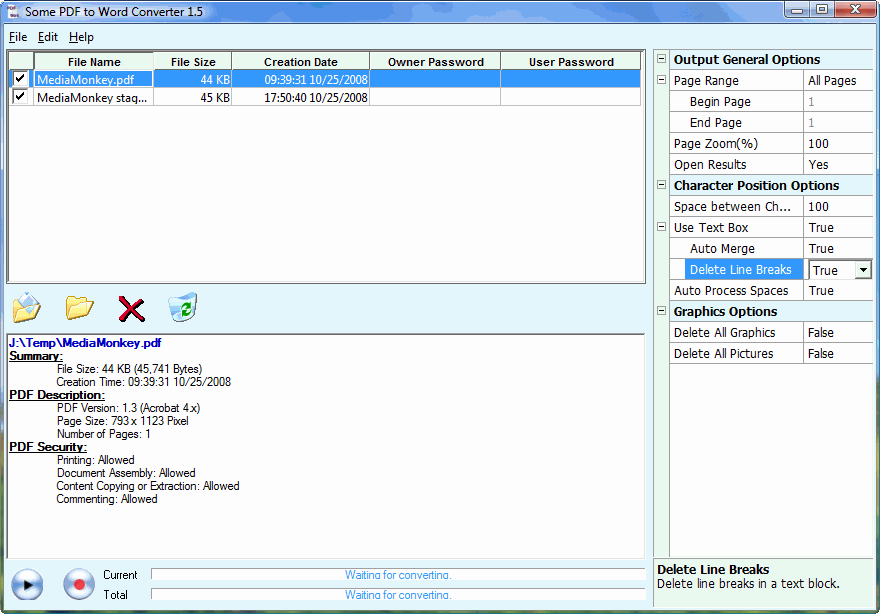880x614 pixels.
Task: Sort by File Name column header
Action: tap(94, 62)
